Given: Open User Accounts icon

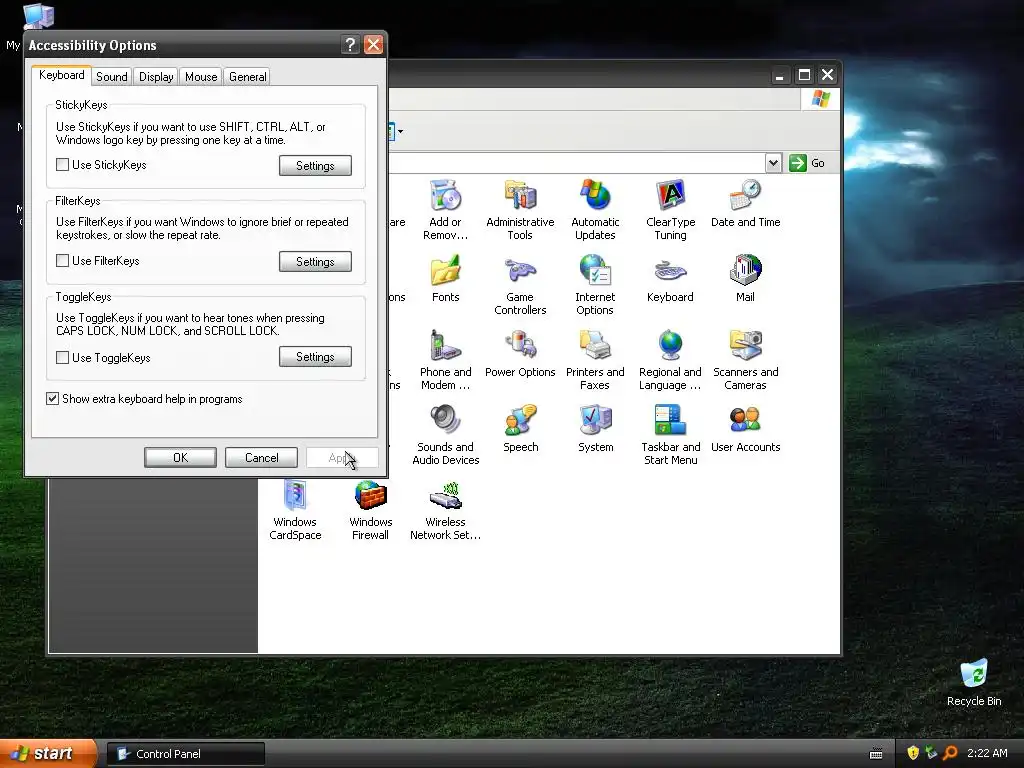Looking at the screenshot, I should coord(745,428).
